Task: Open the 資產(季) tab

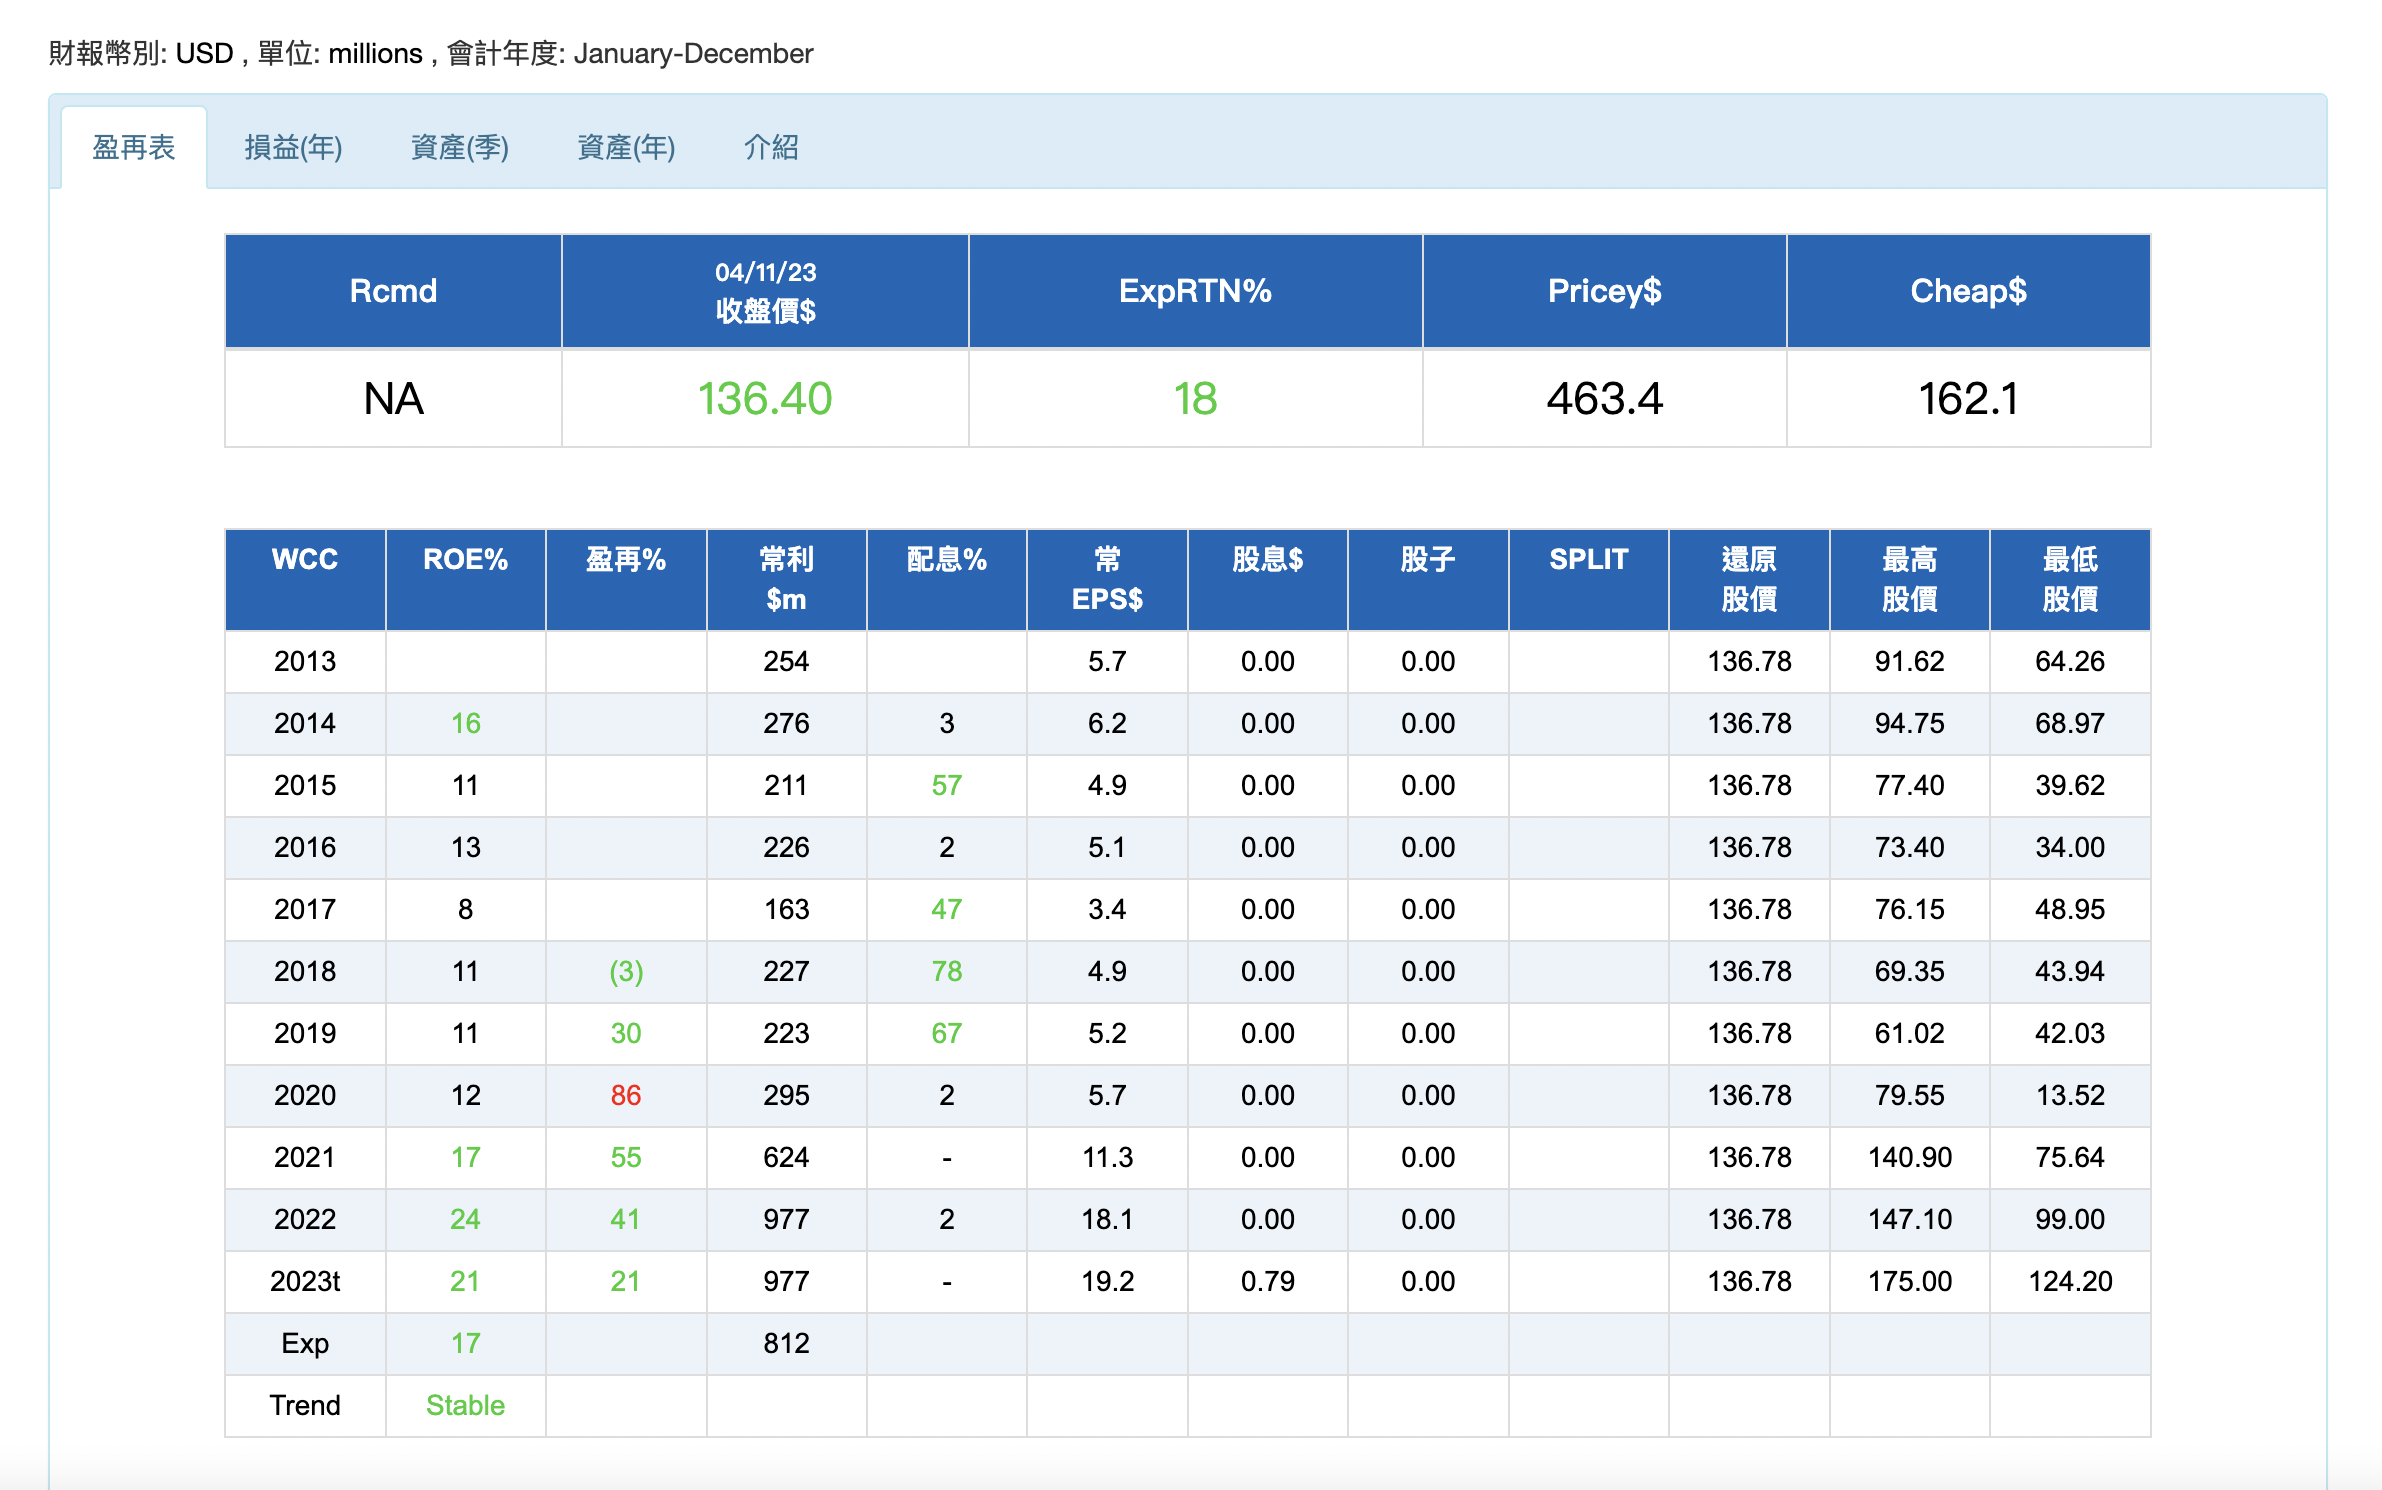Action: [x=460, y=148]
